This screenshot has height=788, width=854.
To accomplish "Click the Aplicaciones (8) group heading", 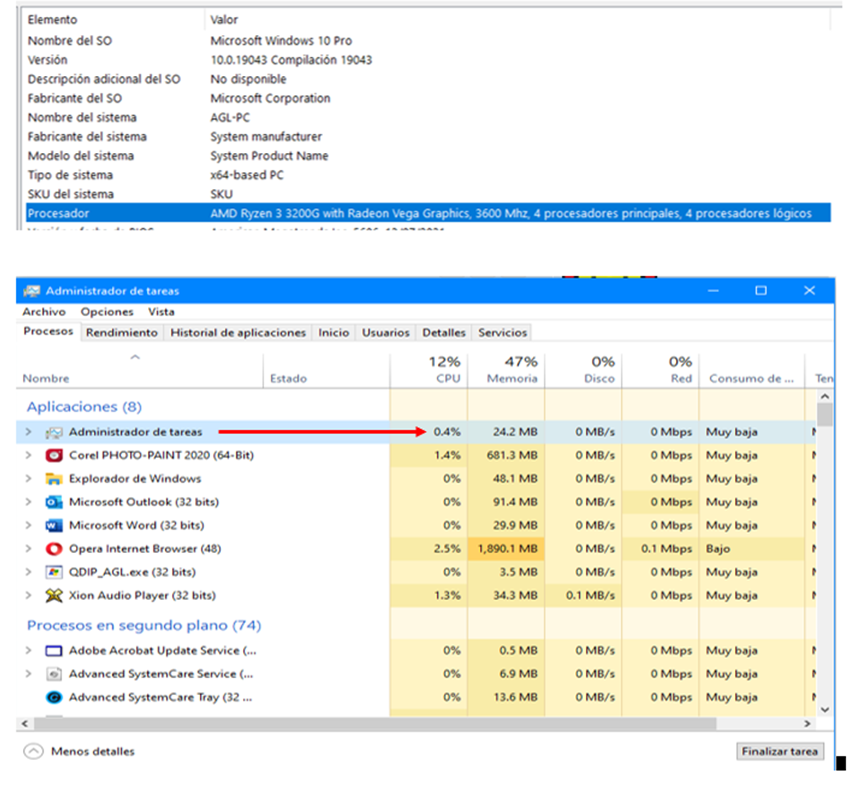I will click(84, 407).
